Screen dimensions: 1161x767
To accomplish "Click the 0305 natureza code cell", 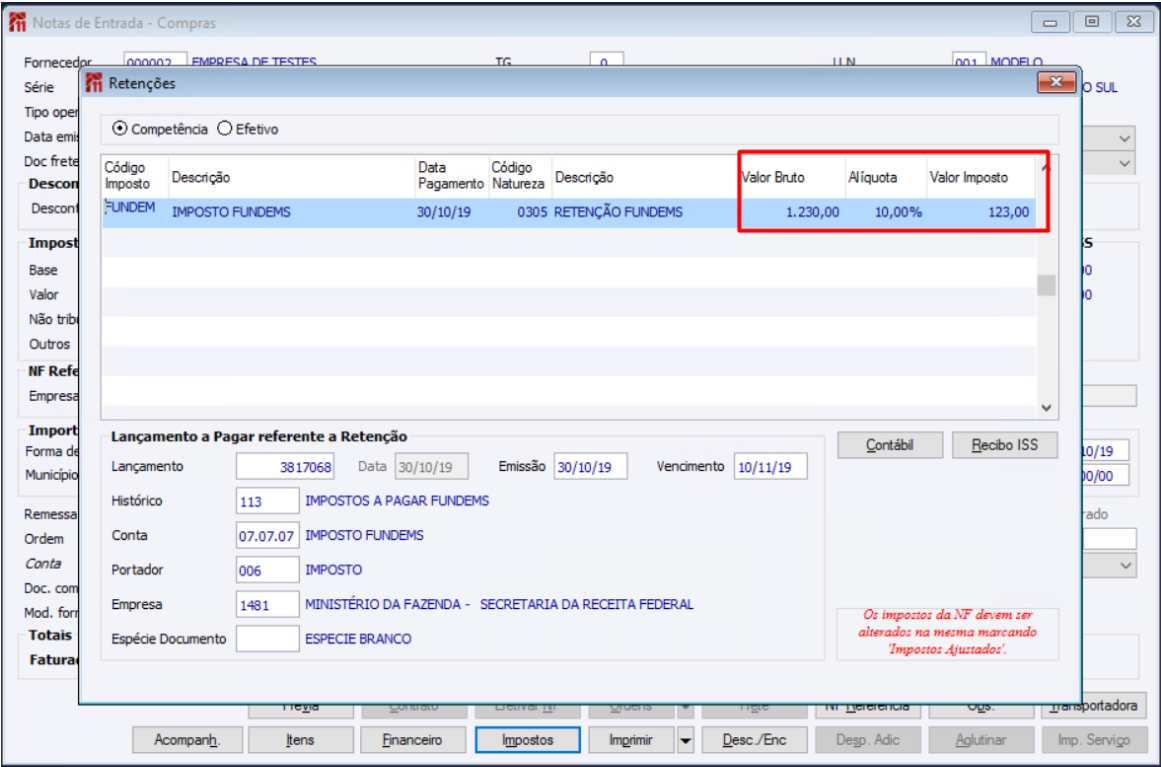I will click(x=521, y=212).
